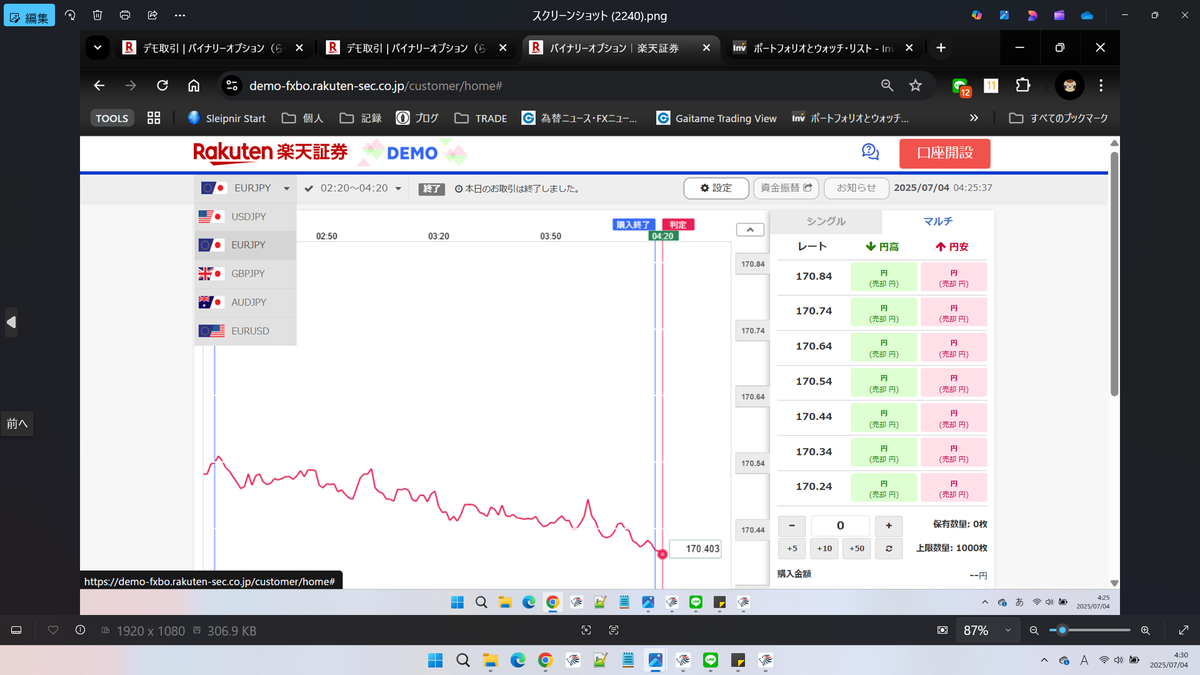The image size is (1200, 675).
Task: Print the image from Photos toolbar
Action: click(x=124, y=16)
